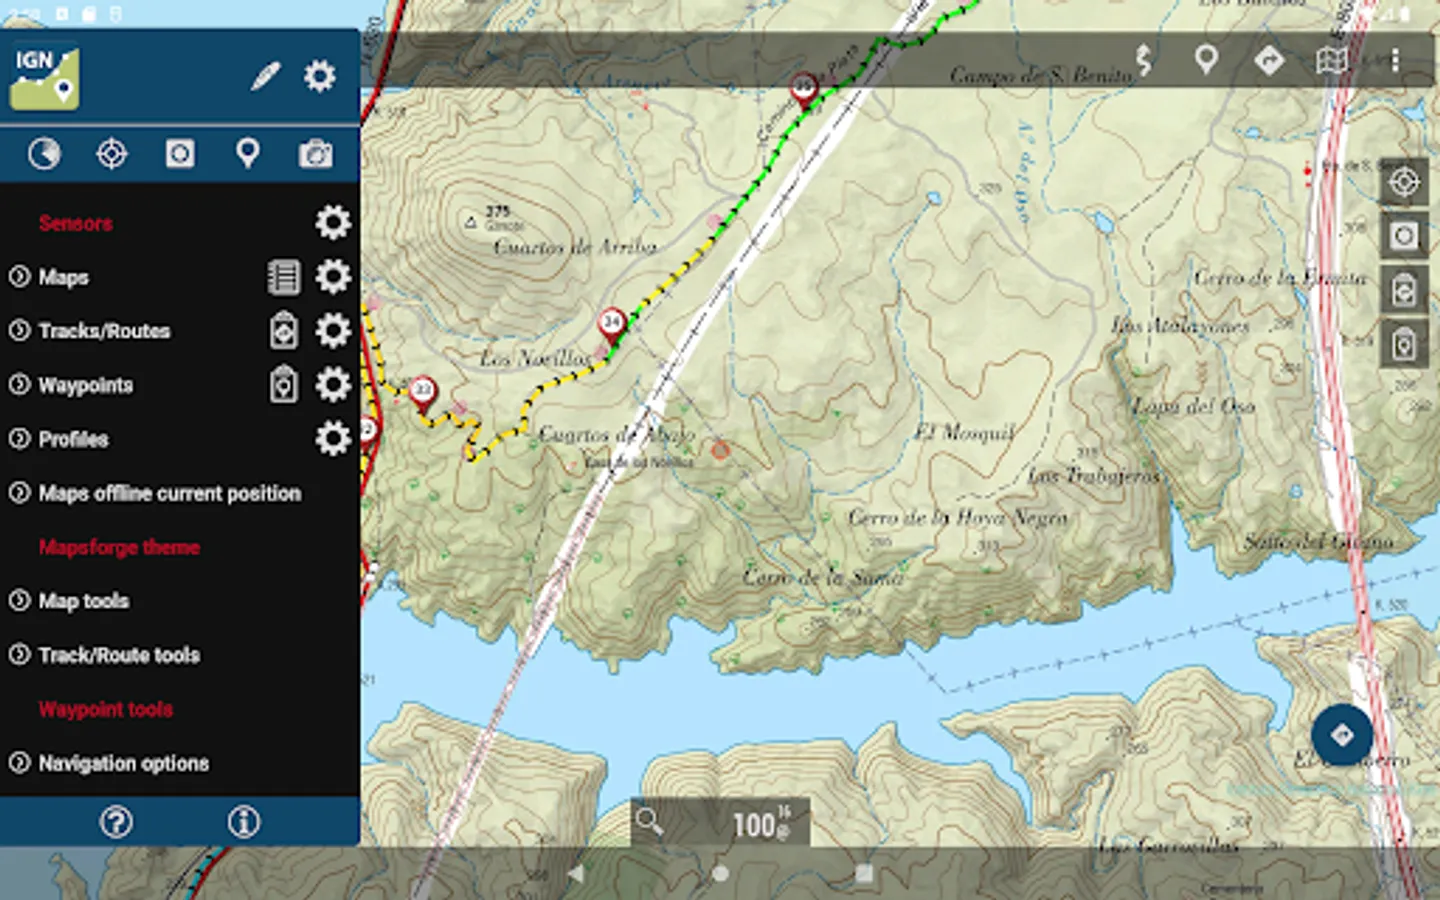This screenshot has width=1440, height=900.
Task: Tap the waypoint pin icon in drawer toolbar
Action: (x=247, y=154)
